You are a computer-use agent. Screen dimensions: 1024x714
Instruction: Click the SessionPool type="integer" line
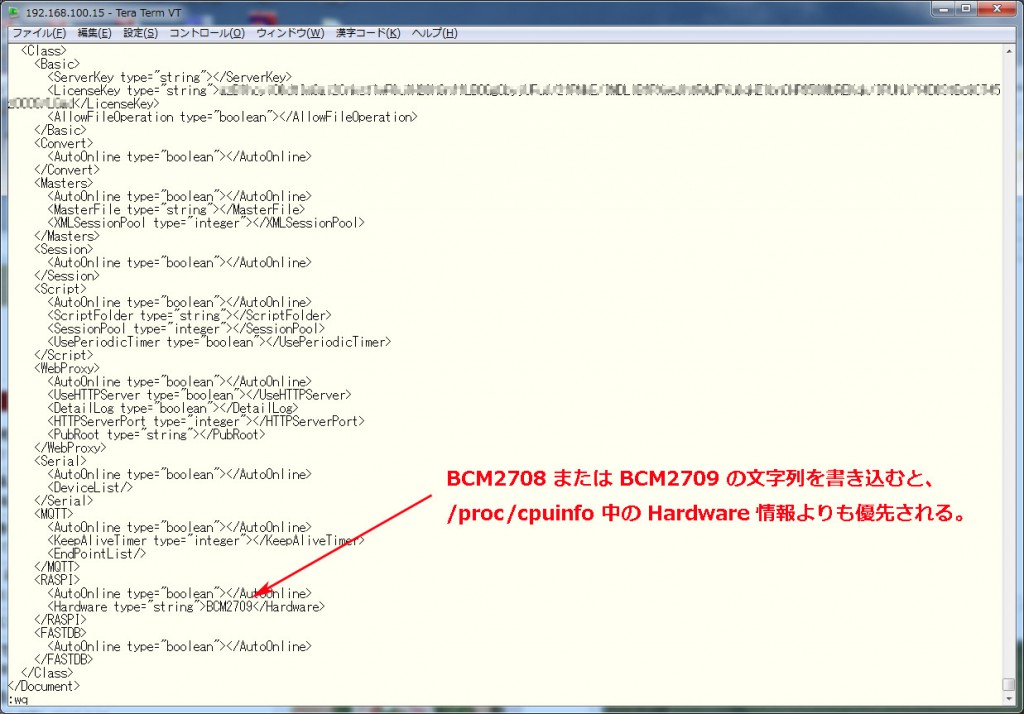pos(186,329)
